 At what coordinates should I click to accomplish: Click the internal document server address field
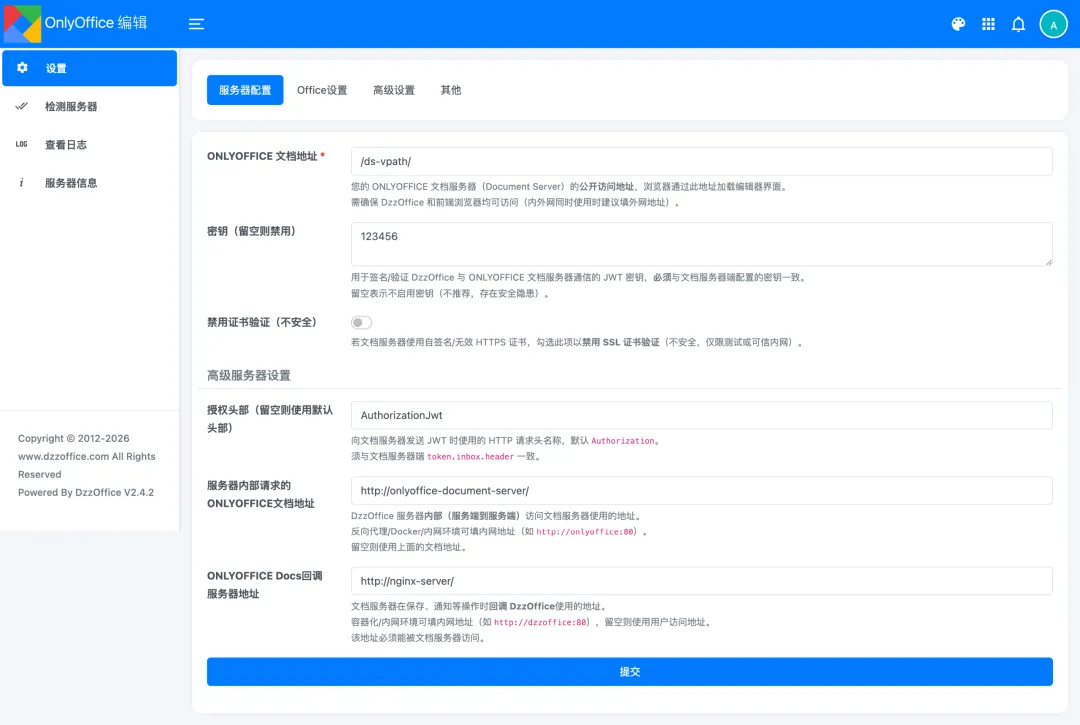coord(701,490)
